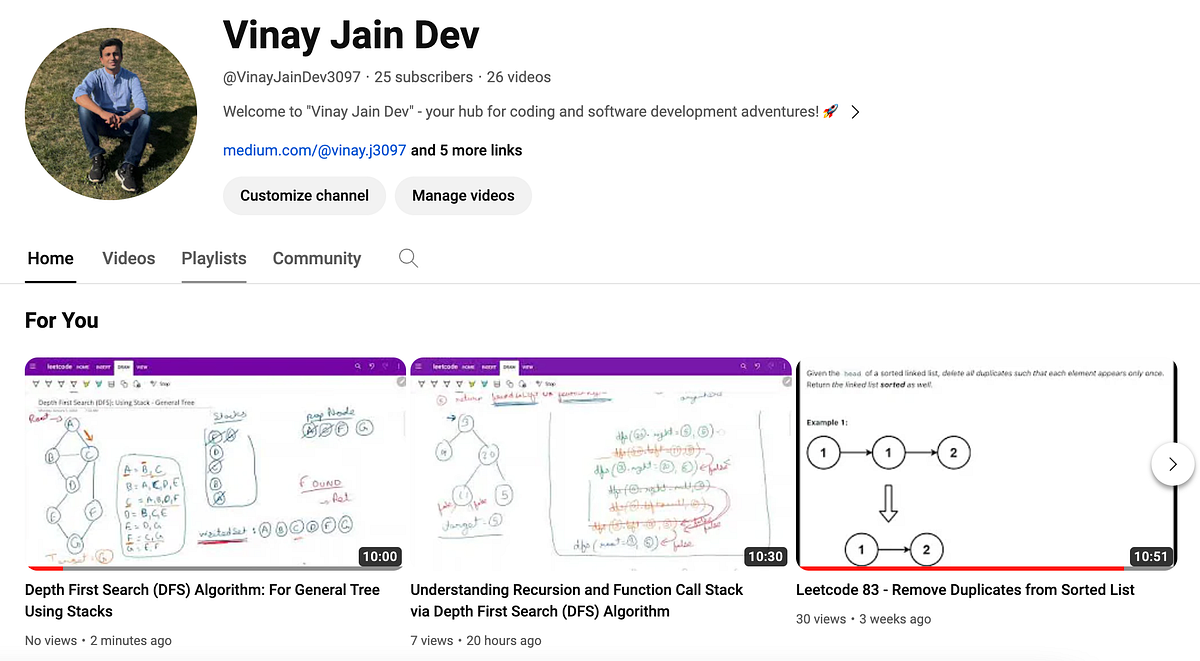Open search on the channel page
This screenshot has width=1200, height=661.
tap(408, 258)
